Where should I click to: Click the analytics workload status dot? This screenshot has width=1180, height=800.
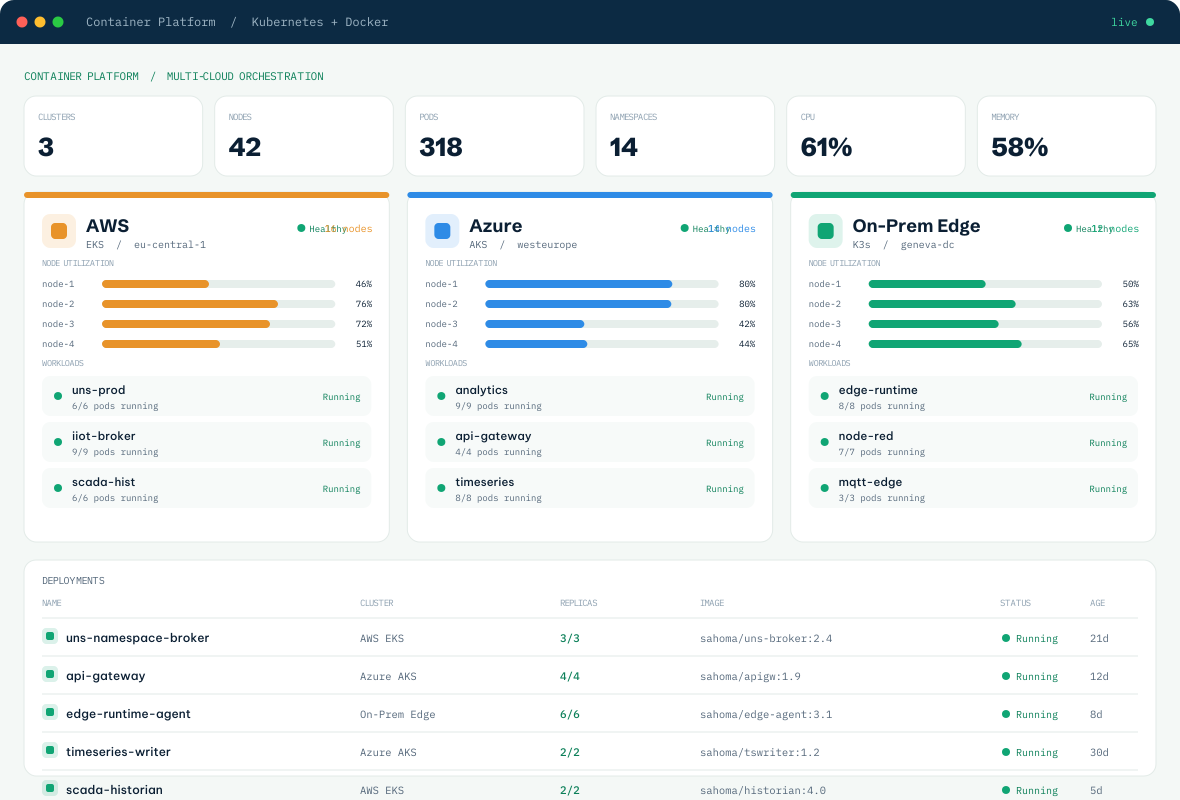pyautogui.click(x=441, y=397)
